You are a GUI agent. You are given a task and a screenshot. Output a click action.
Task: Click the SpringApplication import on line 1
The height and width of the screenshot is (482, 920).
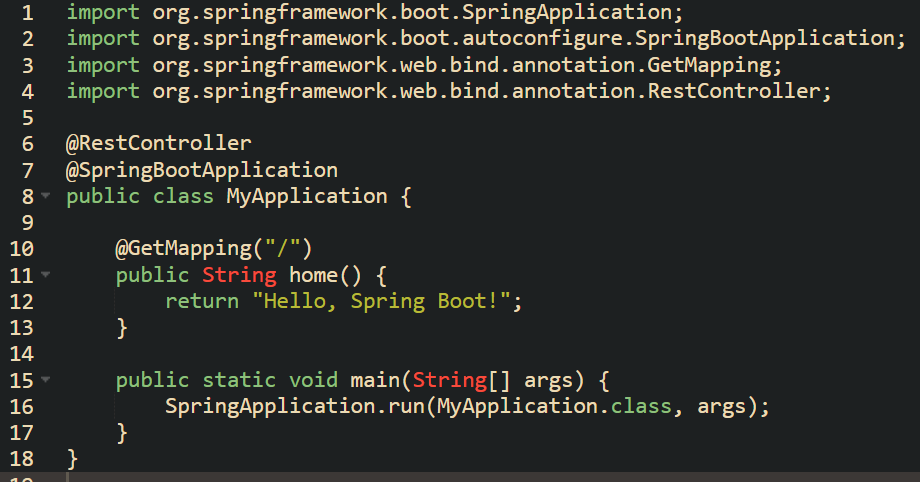click(x=418, y=12)
